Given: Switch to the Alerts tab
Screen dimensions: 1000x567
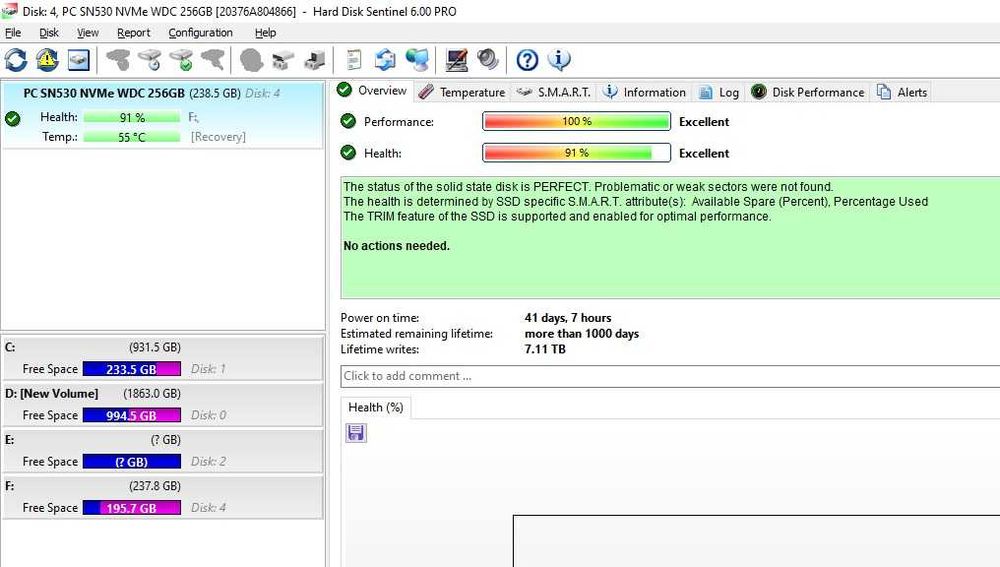Looking at the screenshot, I should point(902,92).
